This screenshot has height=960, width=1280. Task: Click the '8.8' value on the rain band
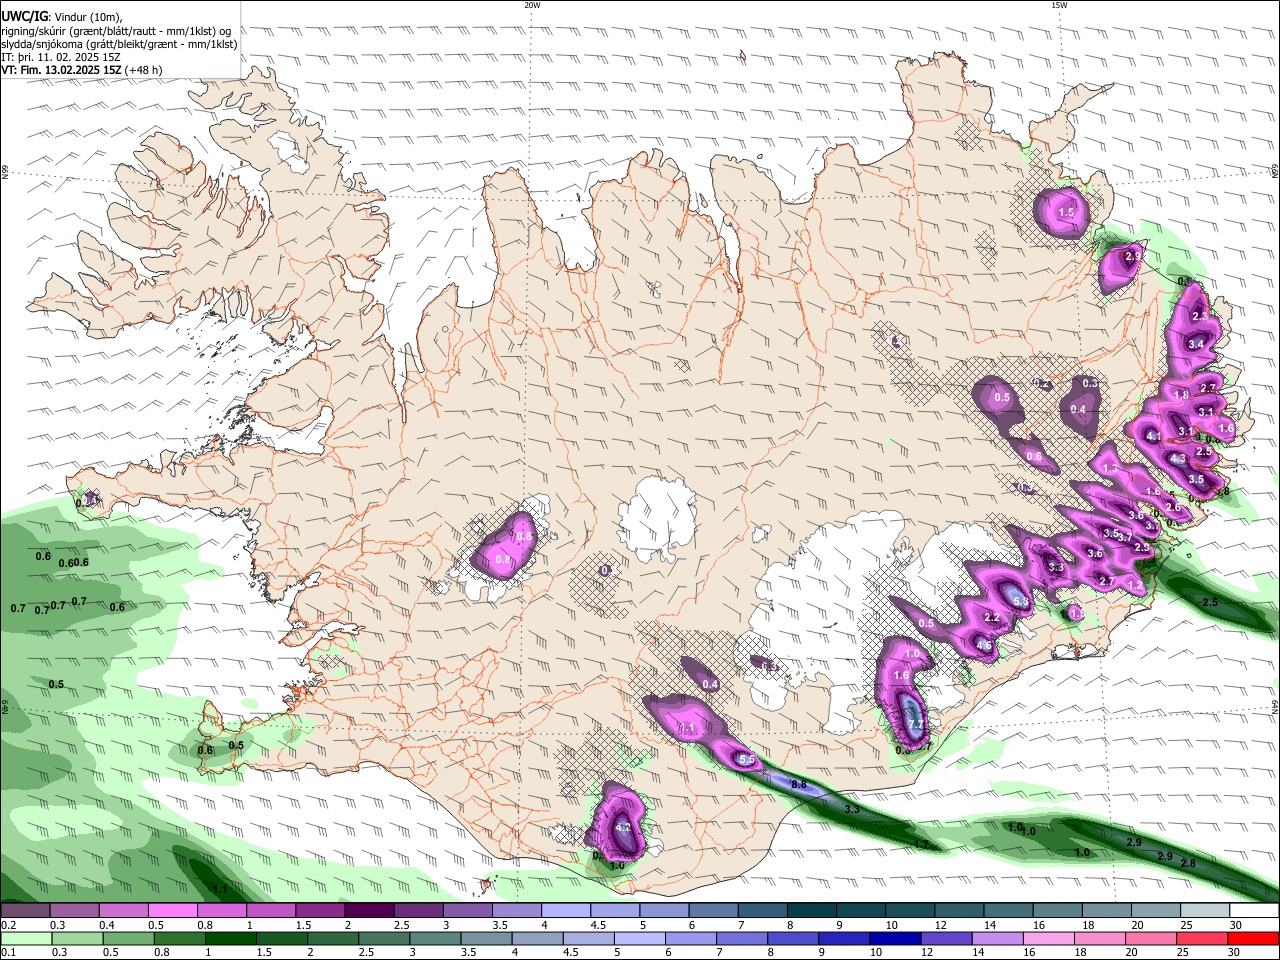coord(799,785)
